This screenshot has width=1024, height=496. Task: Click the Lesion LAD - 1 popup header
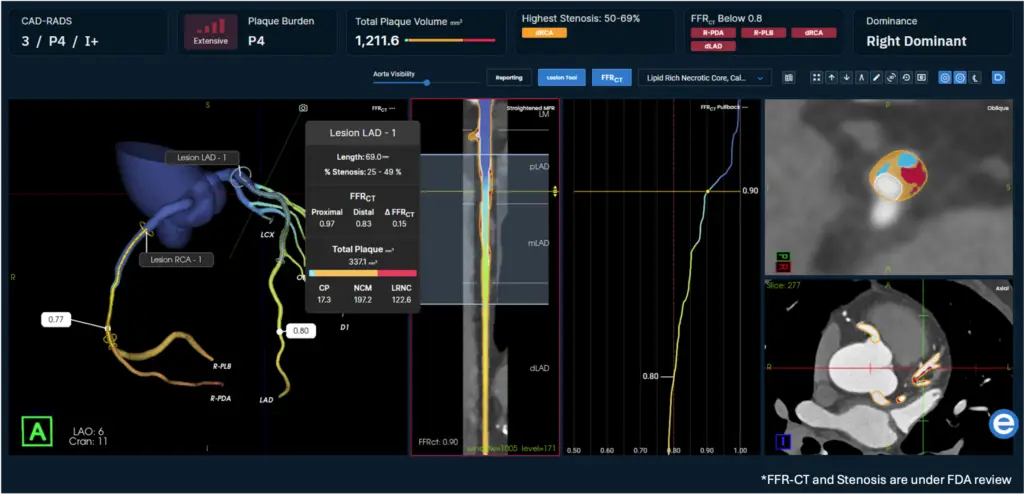[362, 133]
